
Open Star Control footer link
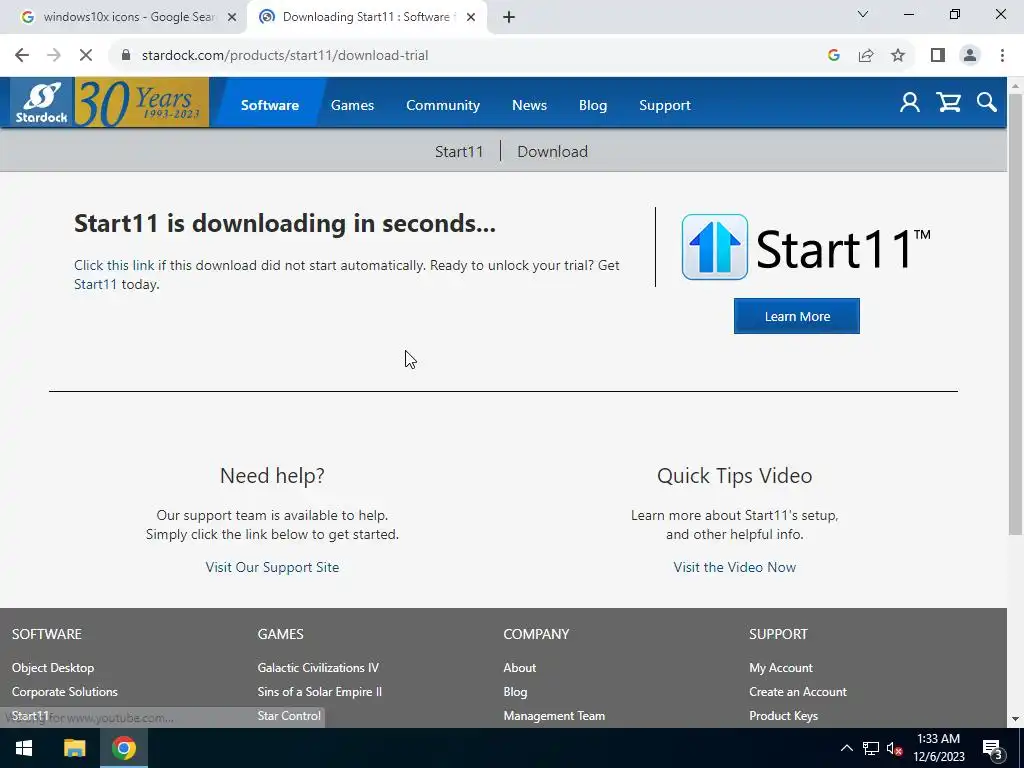point(289,716)
